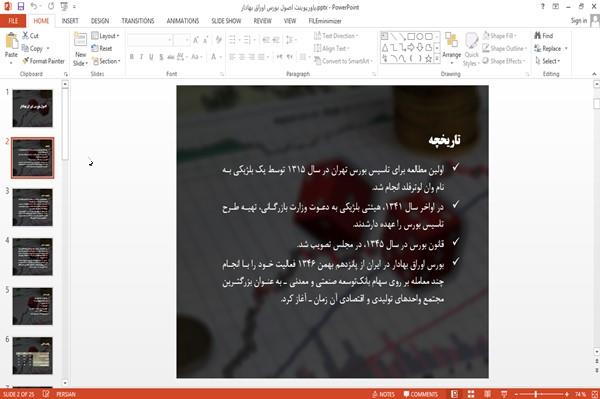Decrease font size with the small A

(206, 40)
